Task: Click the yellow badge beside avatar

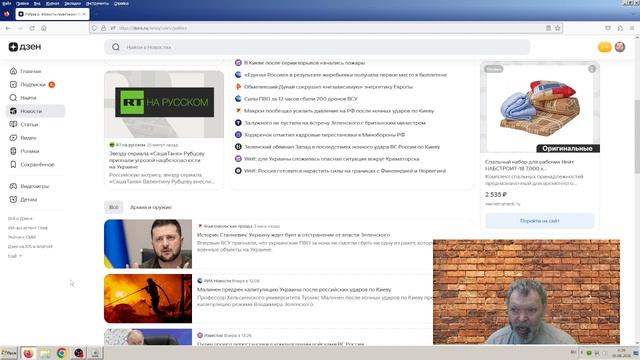Action: pyautogui.click(x=604, y=47)
